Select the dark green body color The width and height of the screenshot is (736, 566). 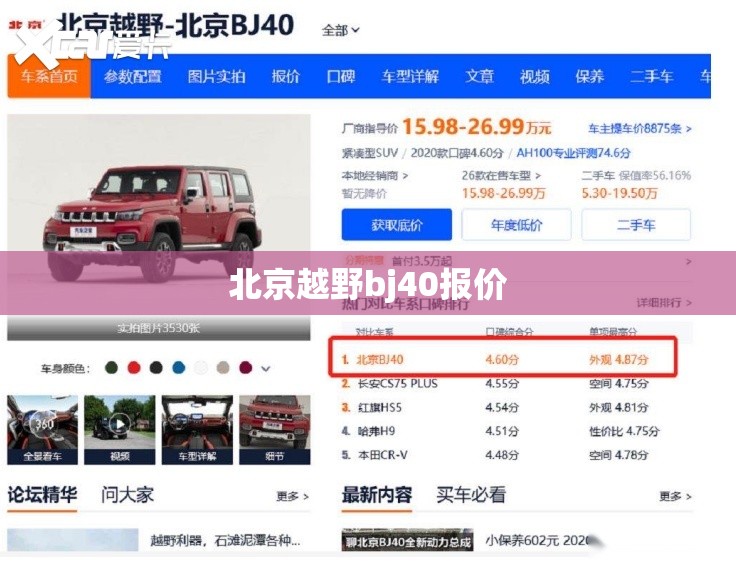111,367
